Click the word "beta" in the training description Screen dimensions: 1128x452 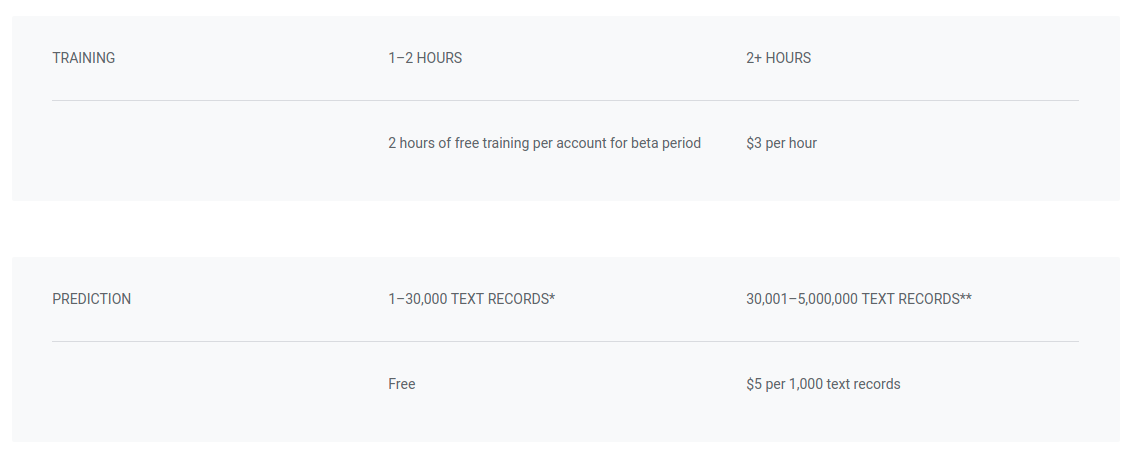(x=647, y=143)
